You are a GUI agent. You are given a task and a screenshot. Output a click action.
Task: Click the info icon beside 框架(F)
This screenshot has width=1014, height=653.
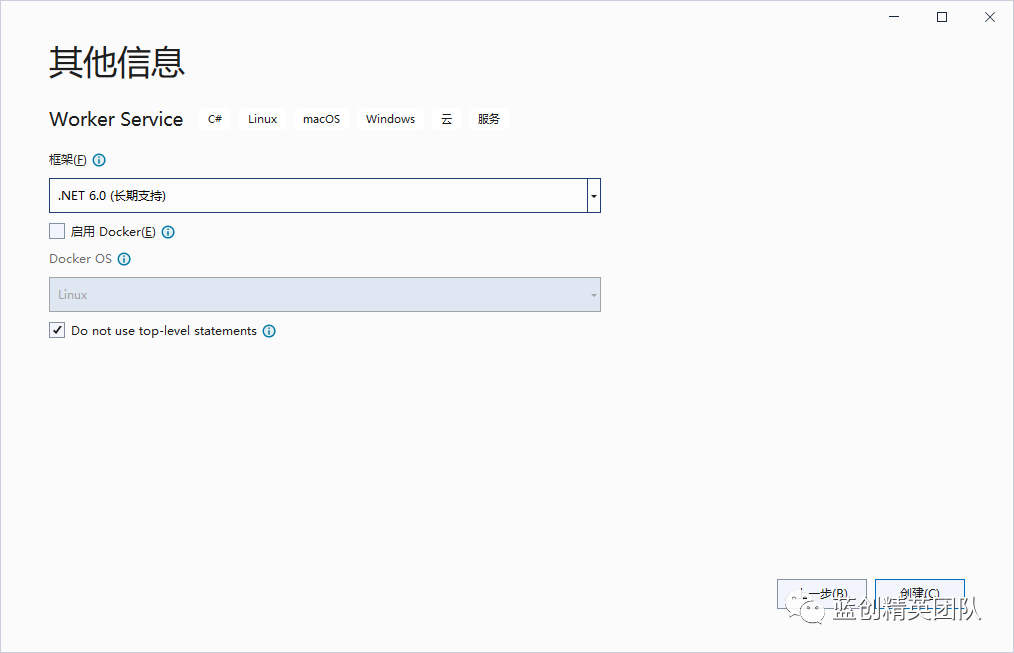tap(99, 160)
